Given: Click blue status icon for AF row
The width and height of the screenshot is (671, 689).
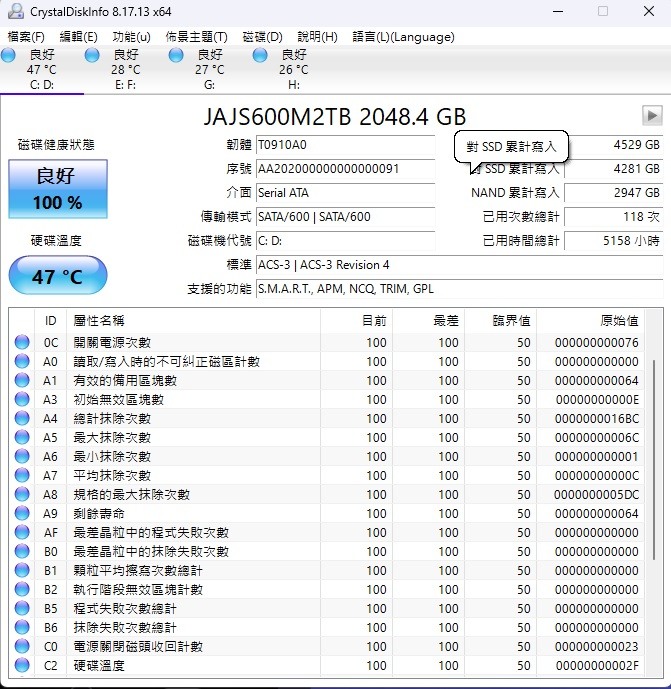Looking at the screenshot, I should pyautogui.click(x=22, y=532).
